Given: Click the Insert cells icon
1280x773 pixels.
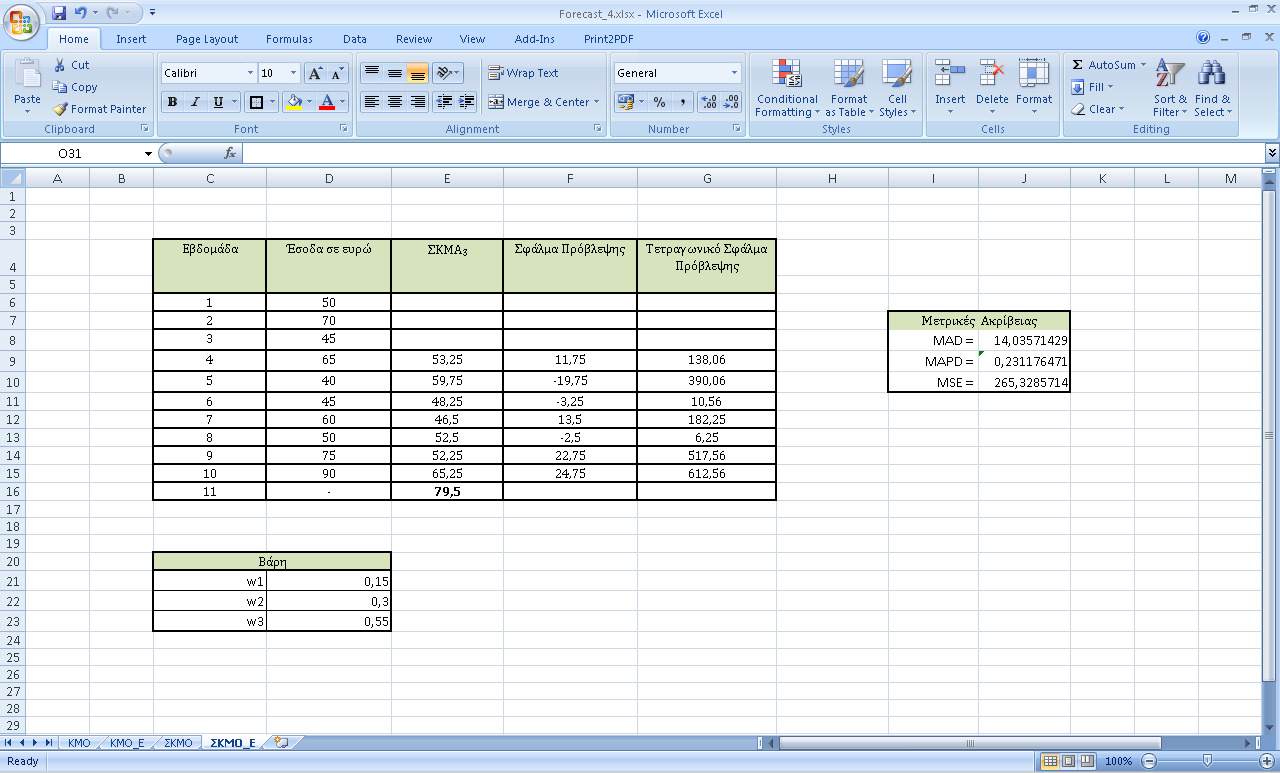Looking at the screenshot, I should (949, 74).
